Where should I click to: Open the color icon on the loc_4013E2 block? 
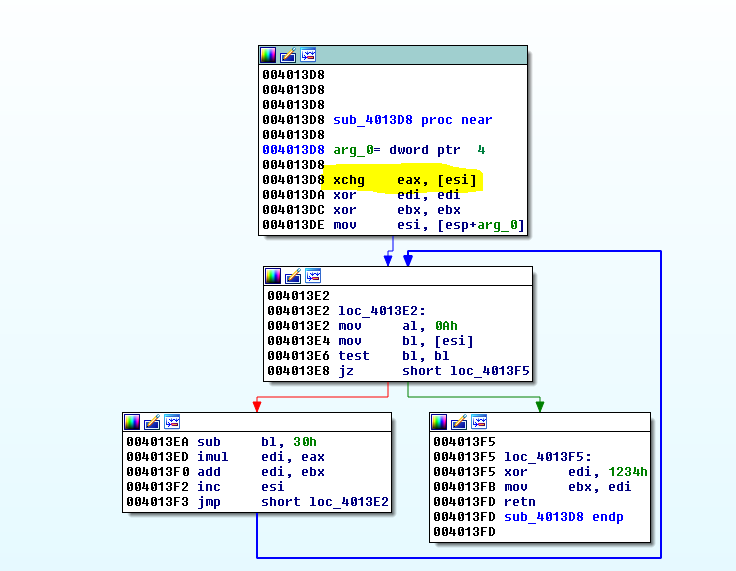click(273, 276)
